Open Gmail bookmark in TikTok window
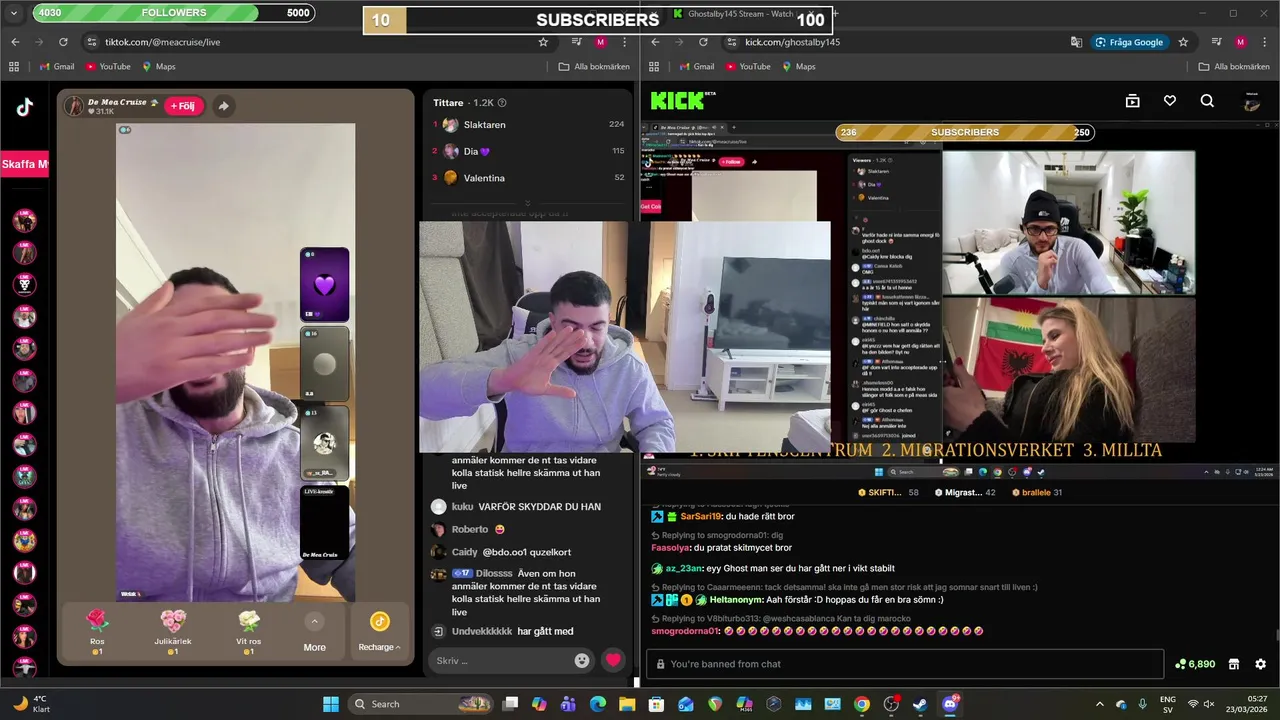This screenshot has height=720, width=1280. point(56,67)
